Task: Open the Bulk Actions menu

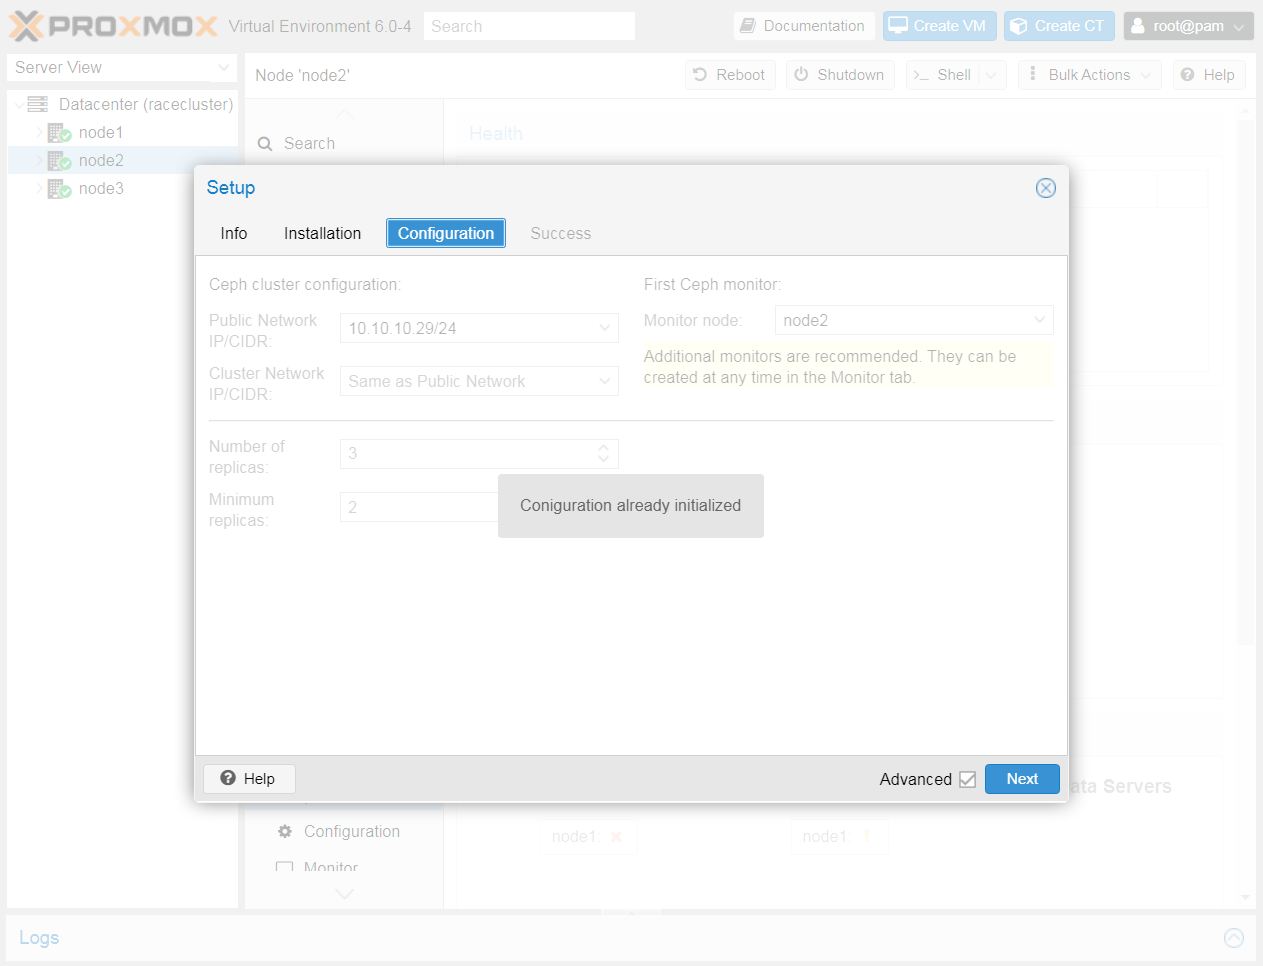Action: tap(1090, 75)
